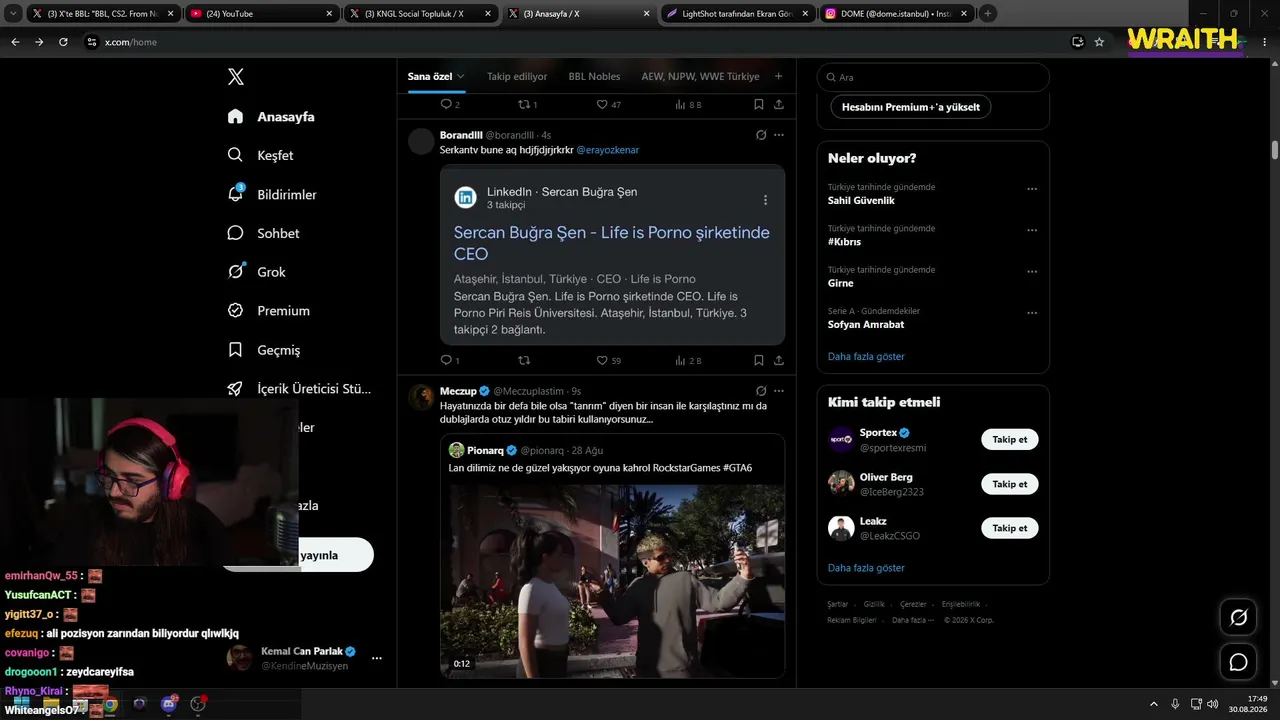The image size is (1280, 720).
Task: Open the AEW, NJPW, WWE Türkiye tab
Action: click(x=700, y=76)
